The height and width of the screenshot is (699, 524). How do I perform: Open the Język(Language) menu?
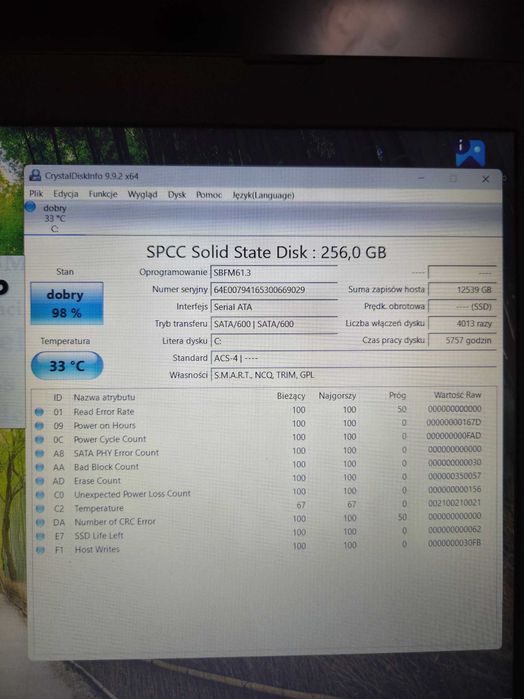pyautogui.click(x=263, y=195)
